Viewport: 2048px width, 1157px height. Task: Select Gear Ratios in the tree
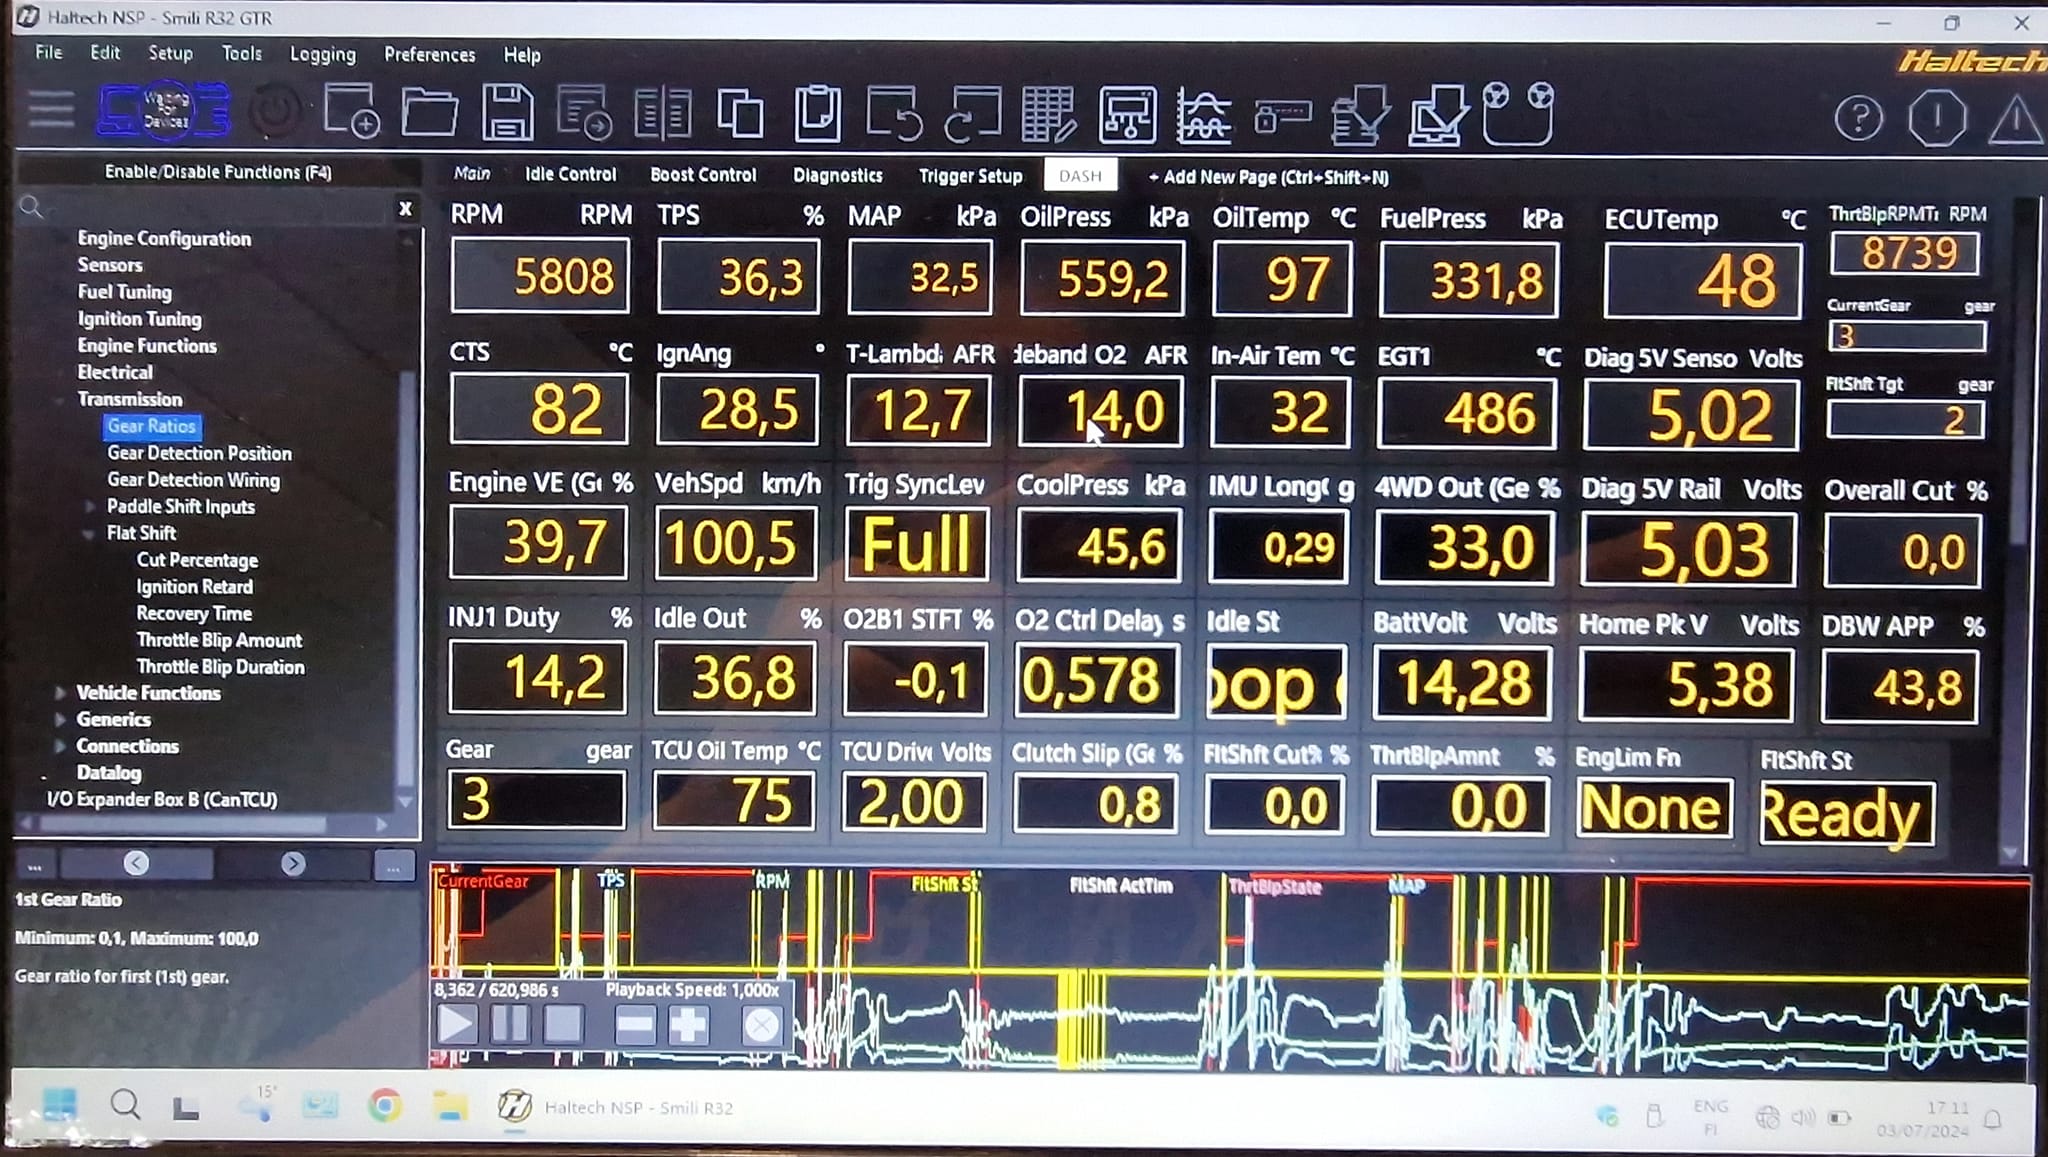point(151,426)
